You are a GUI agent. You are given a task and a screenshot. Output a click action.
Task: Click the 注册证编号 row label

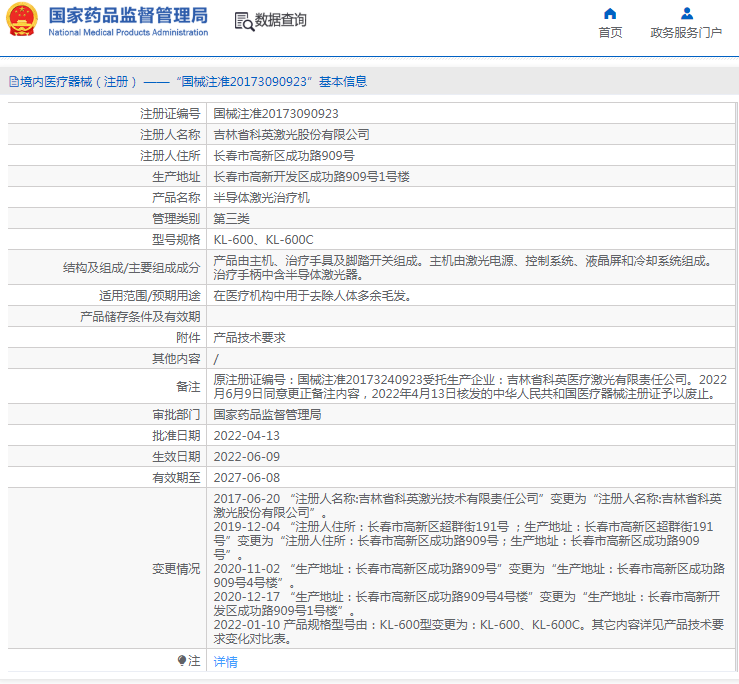(170, 114)
